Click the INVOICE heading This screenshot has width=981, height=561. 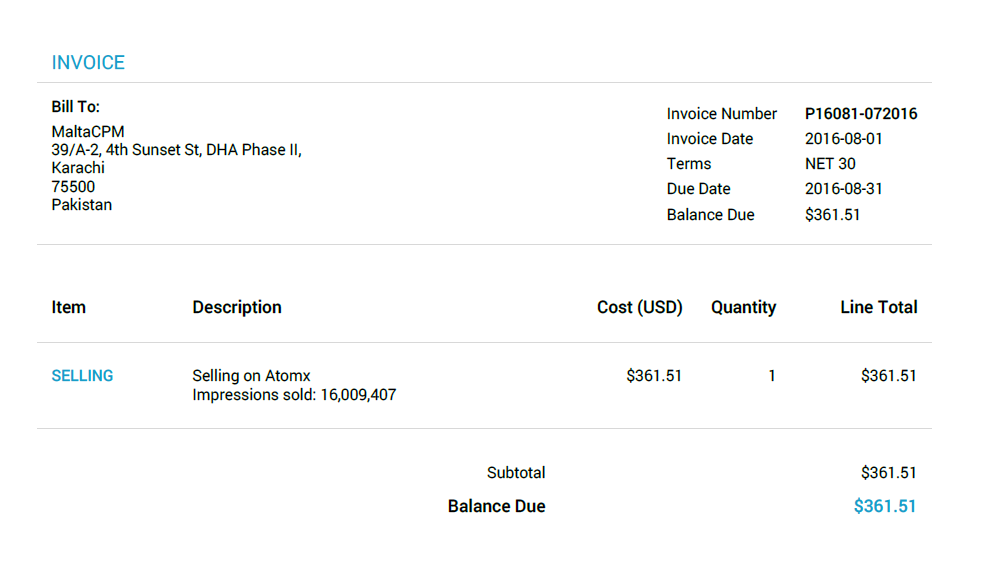coord(88,63)
